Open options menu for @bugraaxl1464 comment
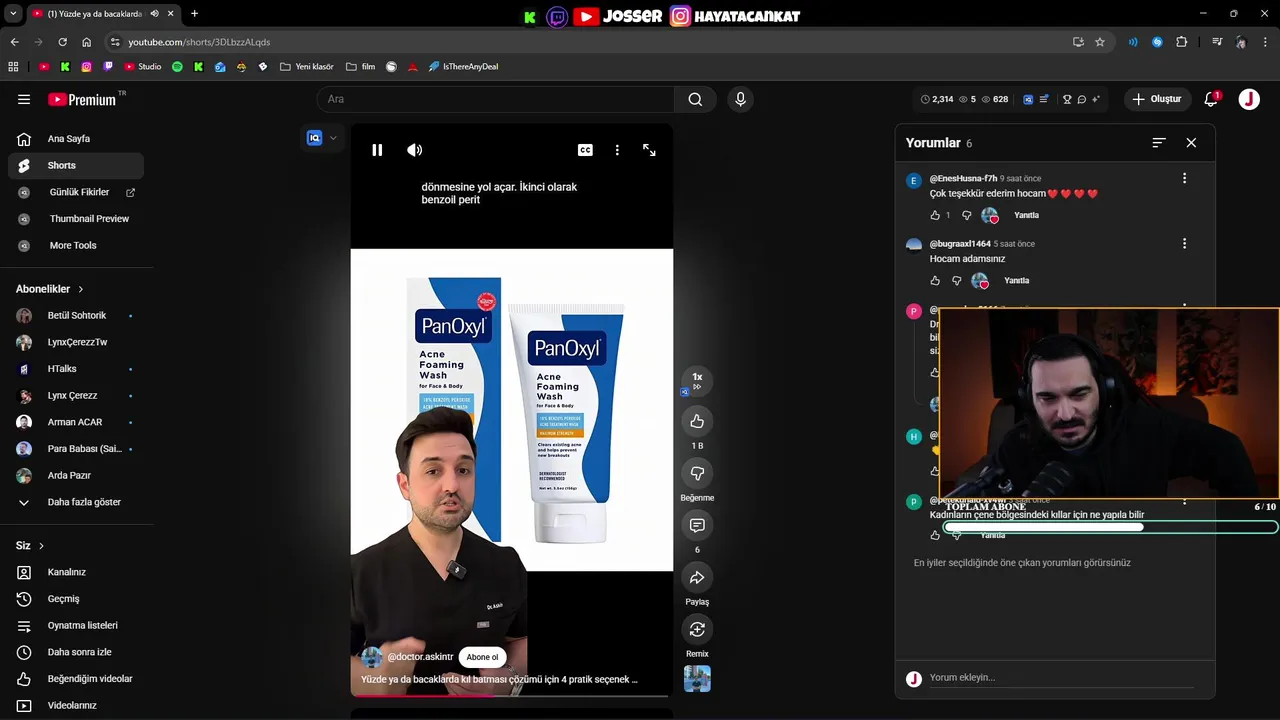Image resolution: width=1280 pixels, height=720 pixels. pos(1184,243)
